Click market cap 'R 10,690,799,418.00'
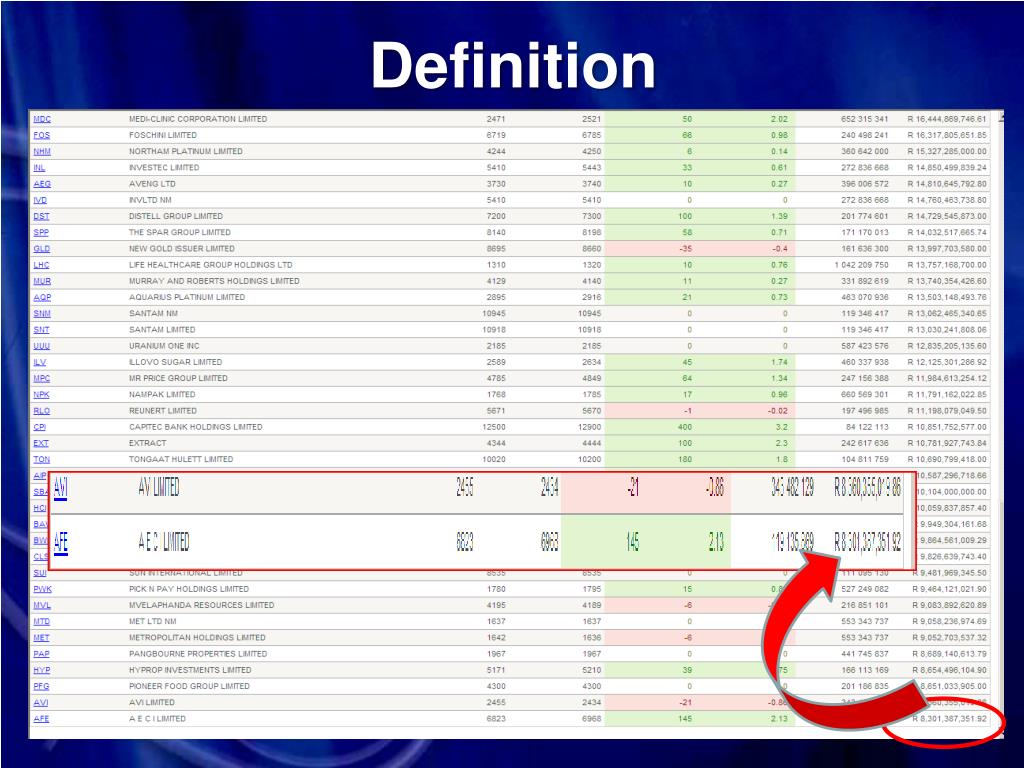The width and height of the screenshot is (1024, 768). point(947,459)
